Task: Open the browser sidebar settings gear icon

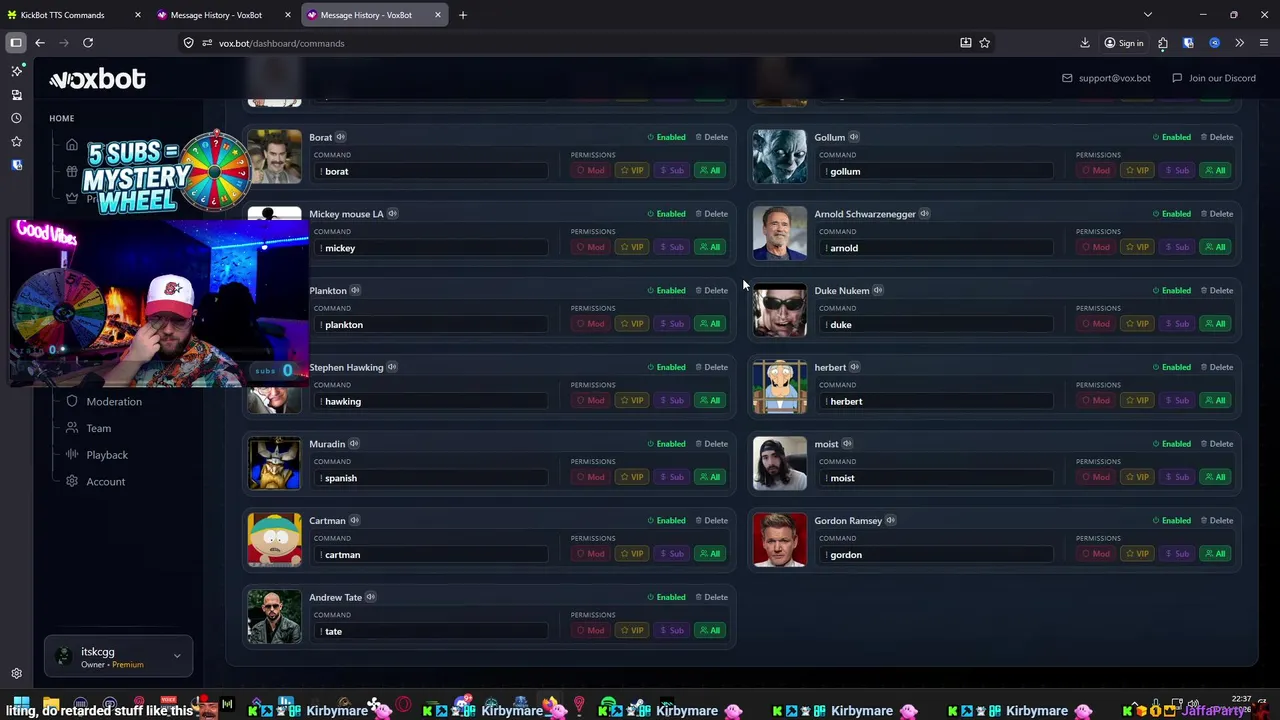Action: click(16, 674)
